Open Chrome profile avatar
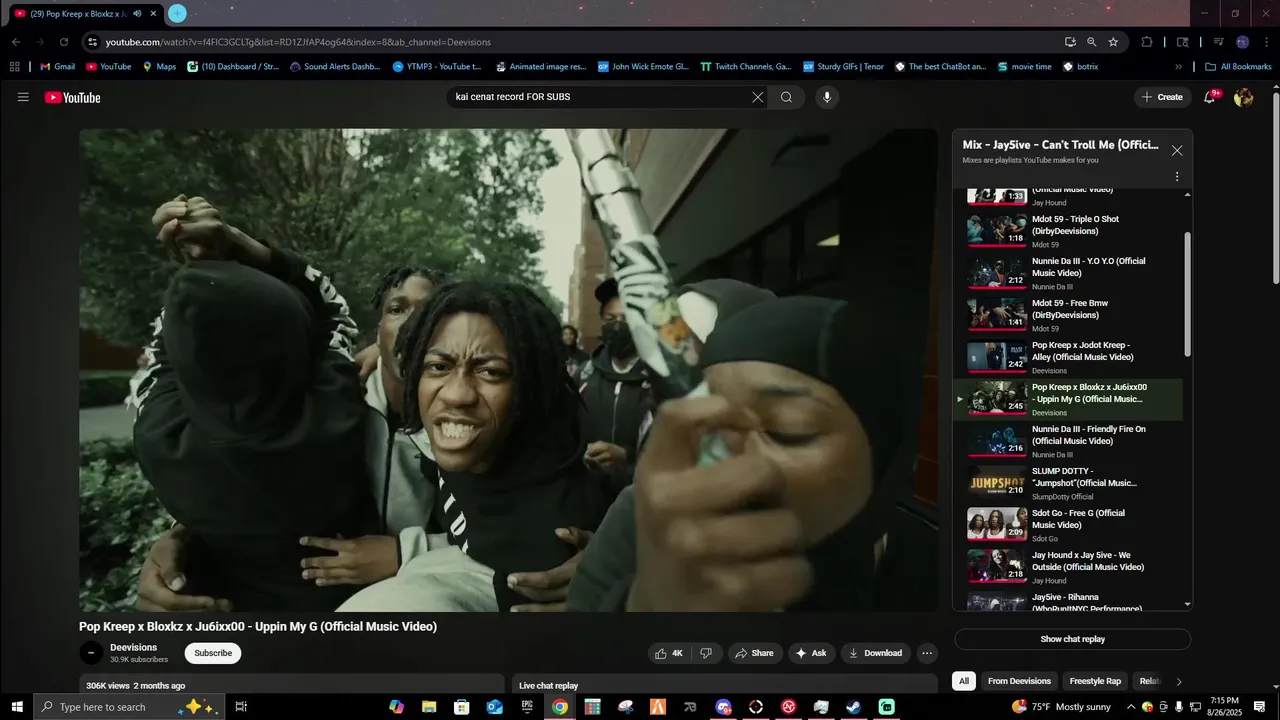 1243,42
